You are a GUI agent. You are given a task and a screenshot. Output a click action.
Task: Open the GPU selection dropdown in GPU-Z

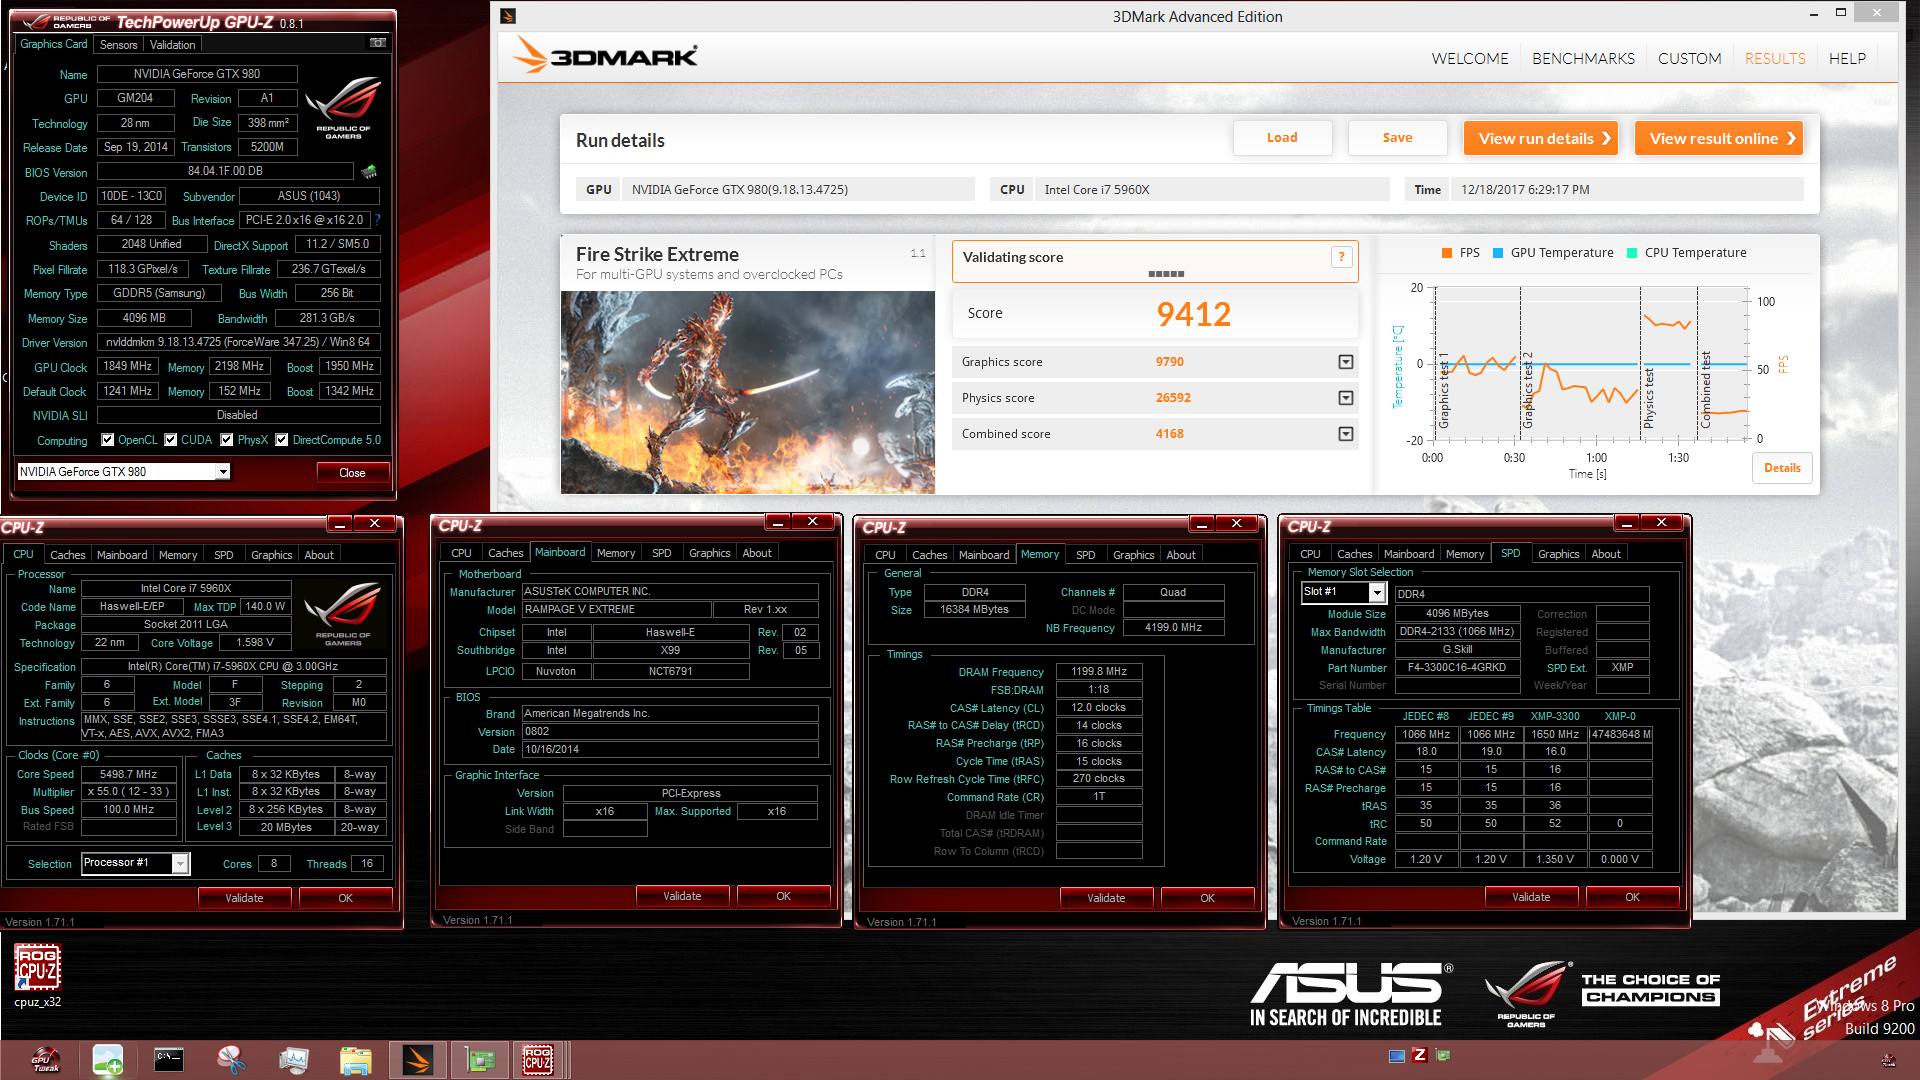coord(223,472)
